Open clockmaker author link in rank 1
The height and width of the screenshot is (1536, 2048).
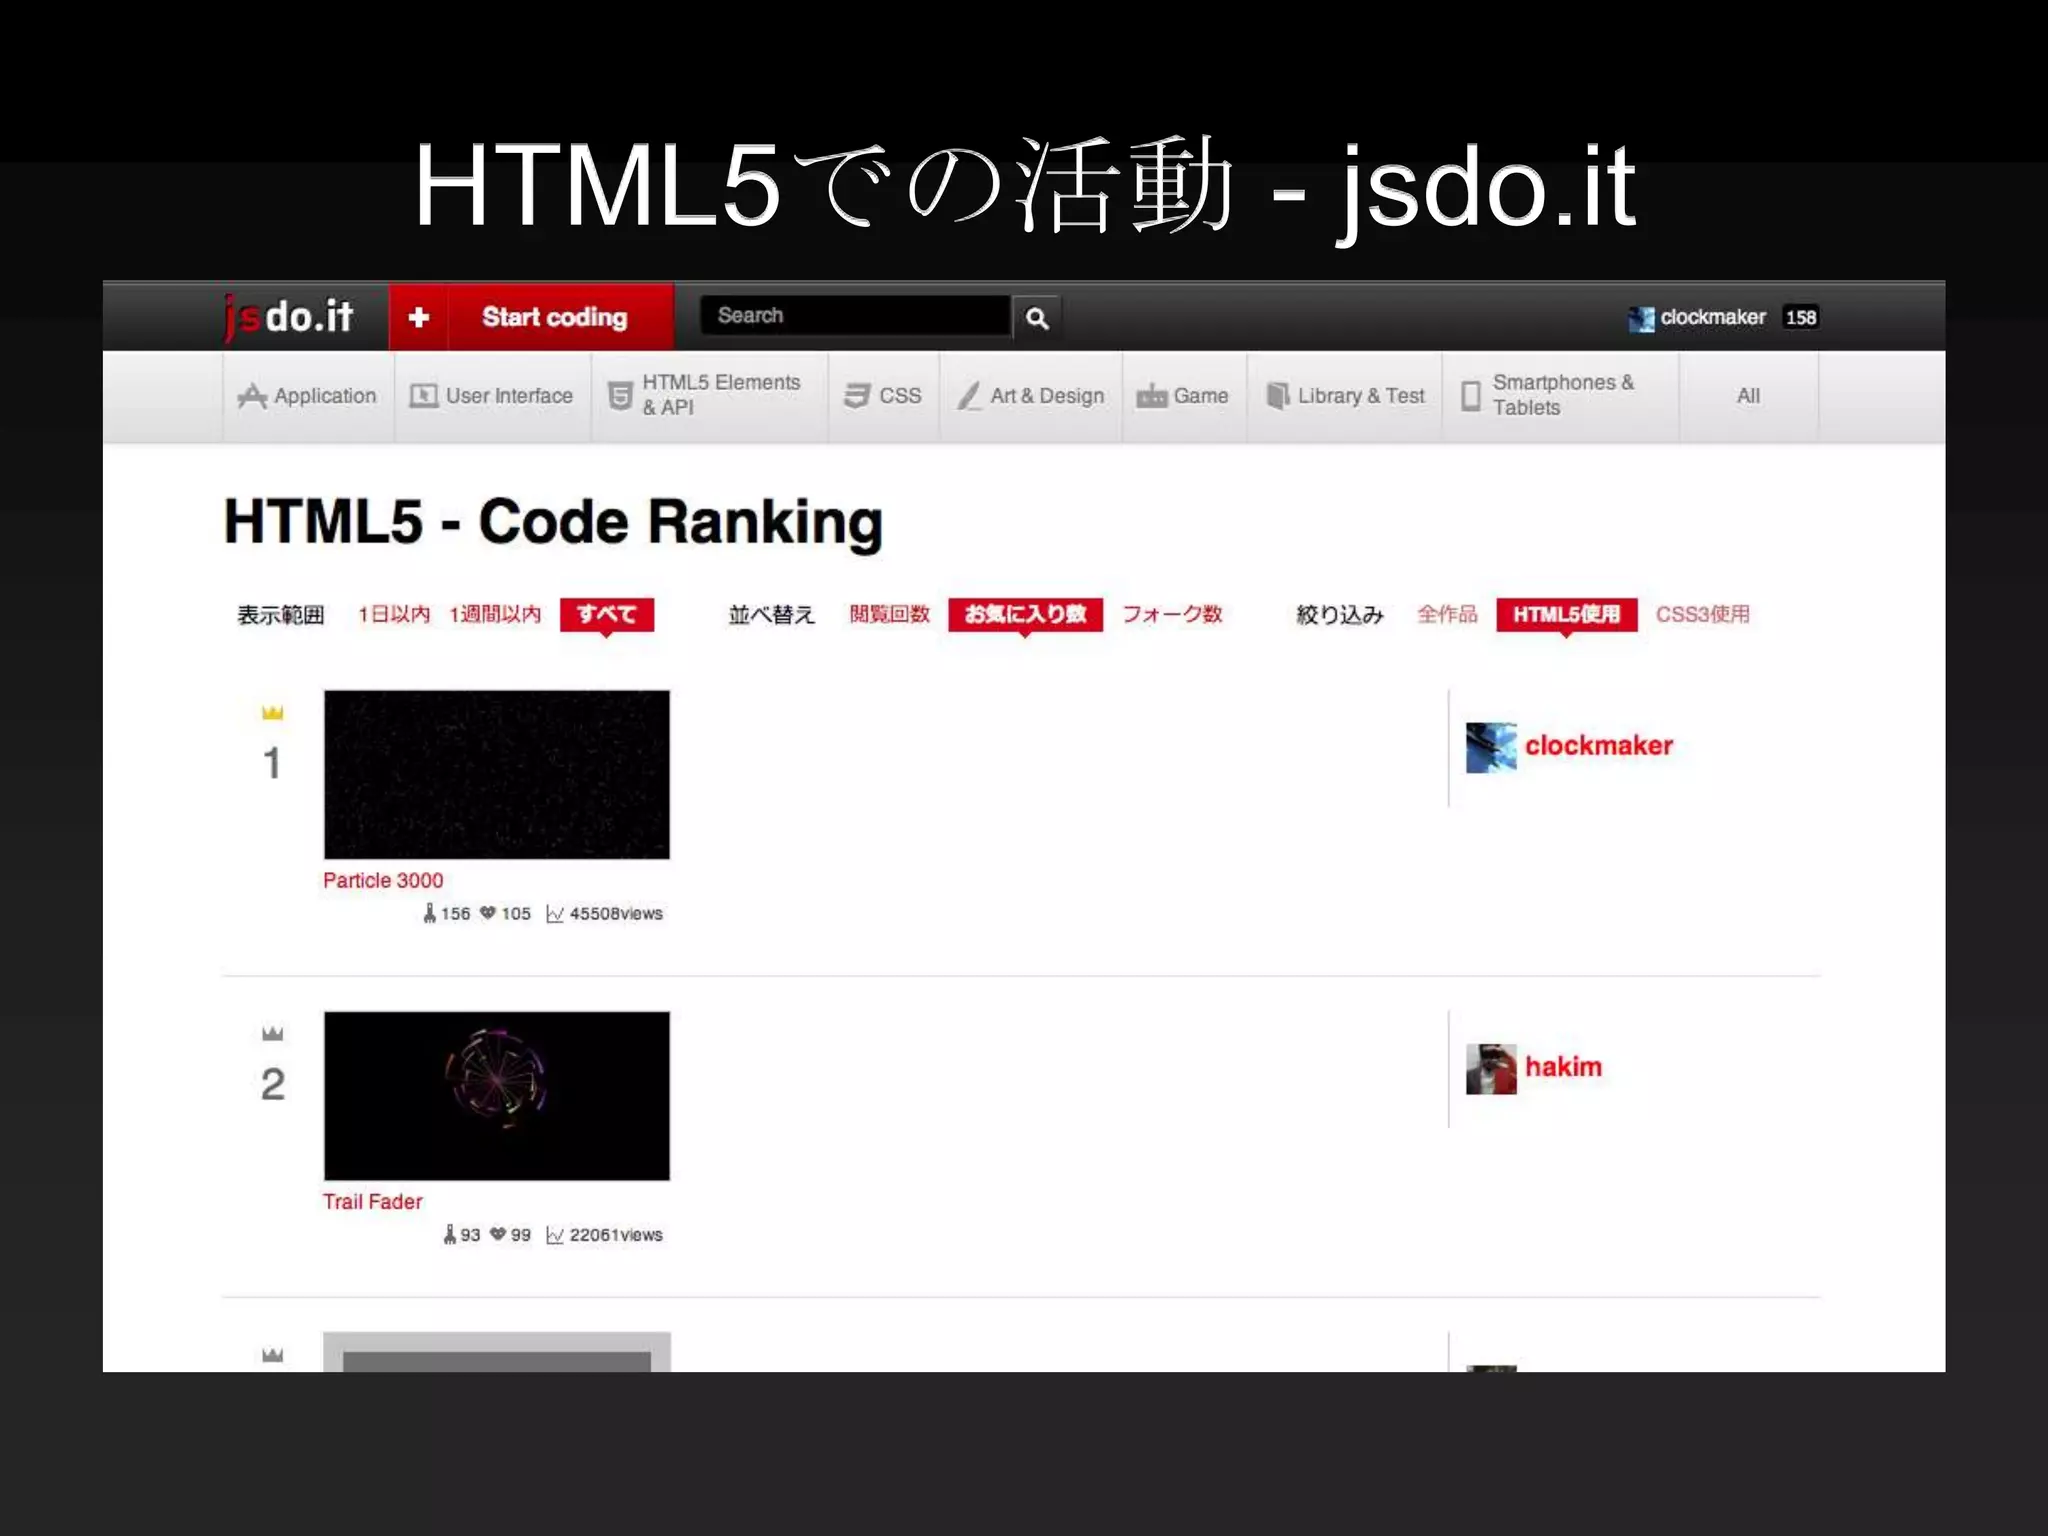(1598, 746)
